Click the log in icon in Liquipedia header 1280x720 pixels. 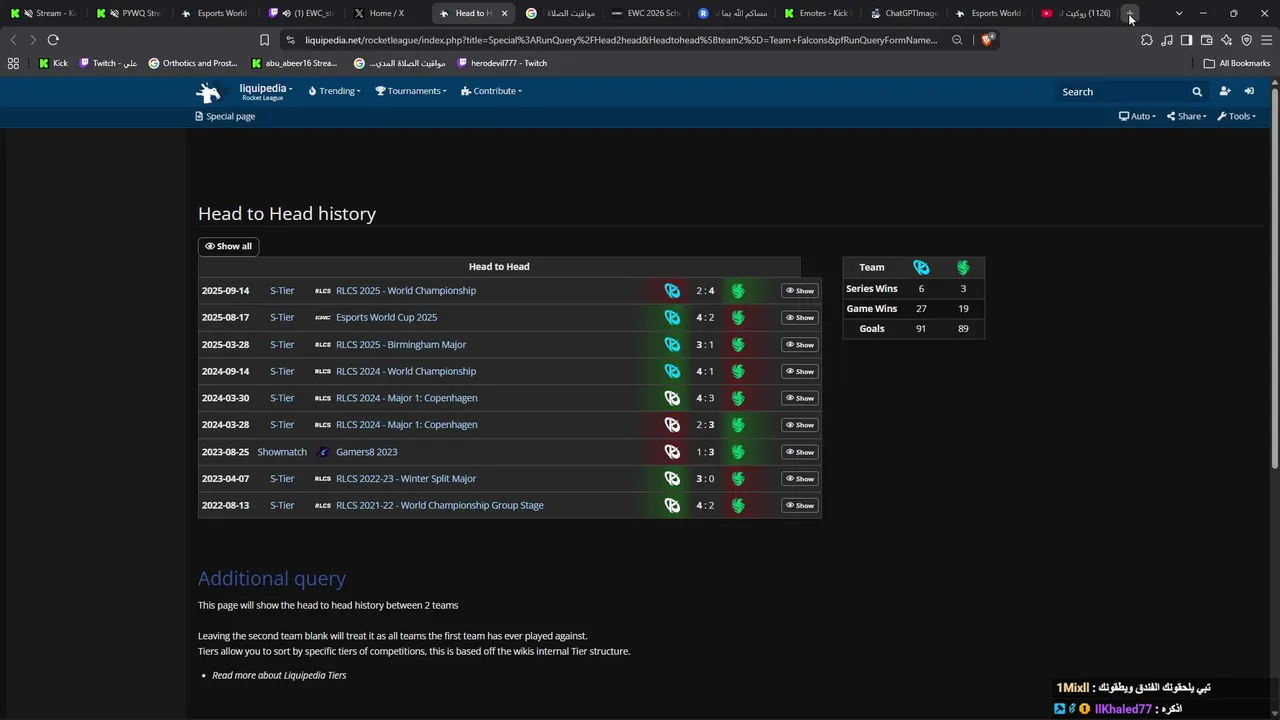(1249, 91)
